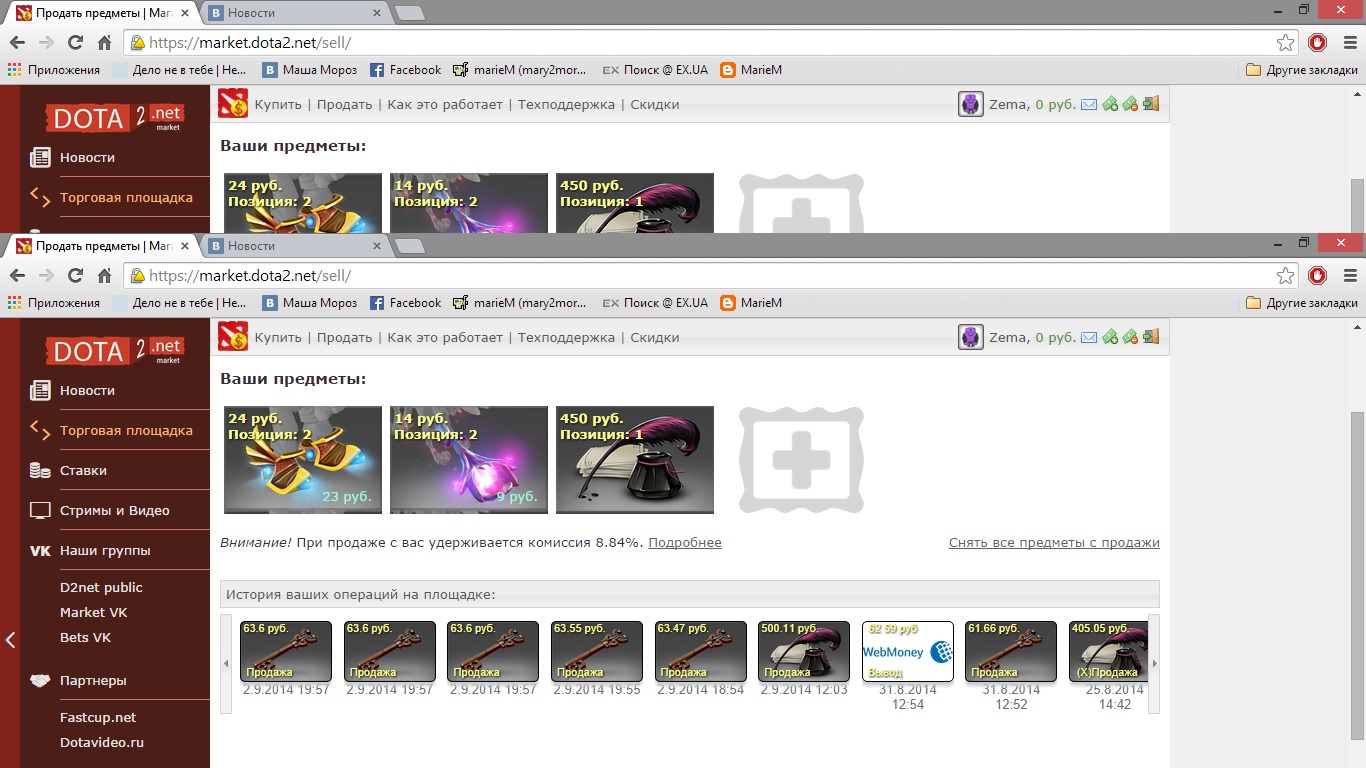
Task: Open messages envelope icon in upper window
Action: [1089, 104]
